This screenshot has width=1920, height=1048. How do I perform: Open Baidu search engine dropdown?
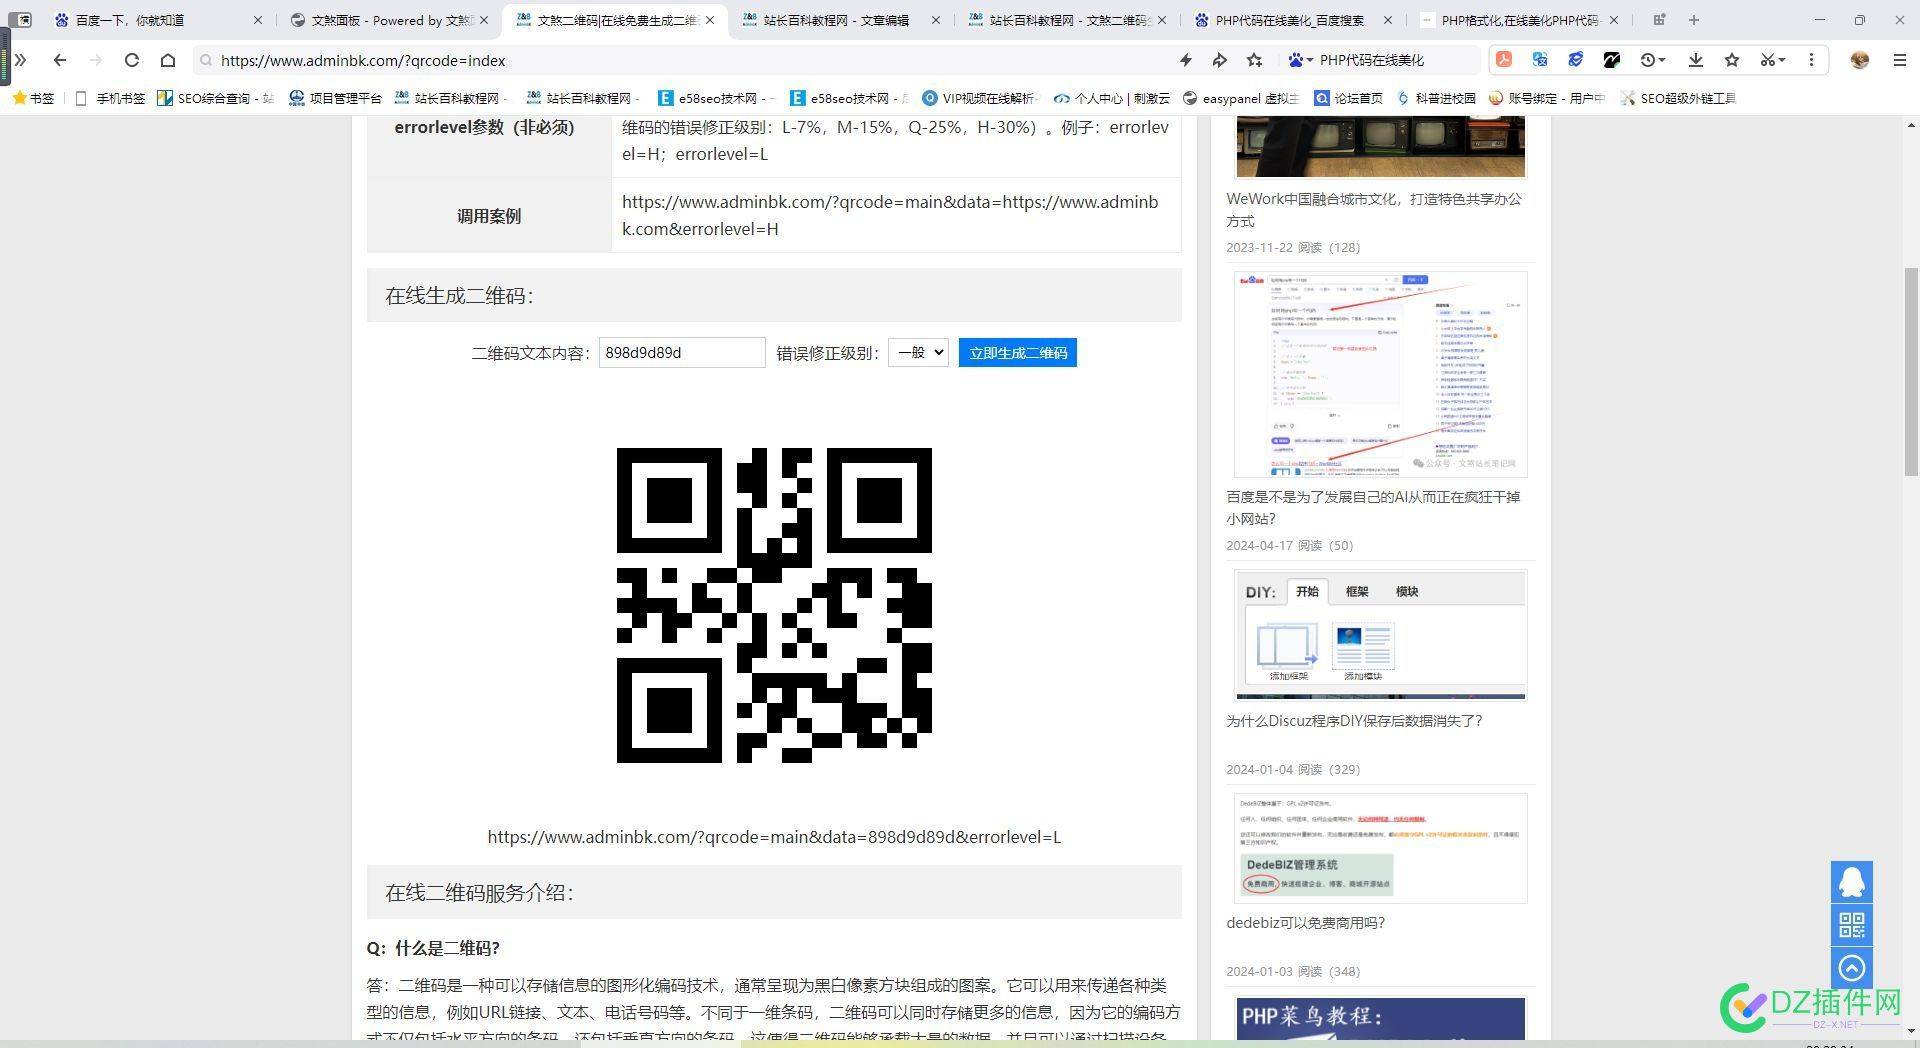(x=1300, y=60)
